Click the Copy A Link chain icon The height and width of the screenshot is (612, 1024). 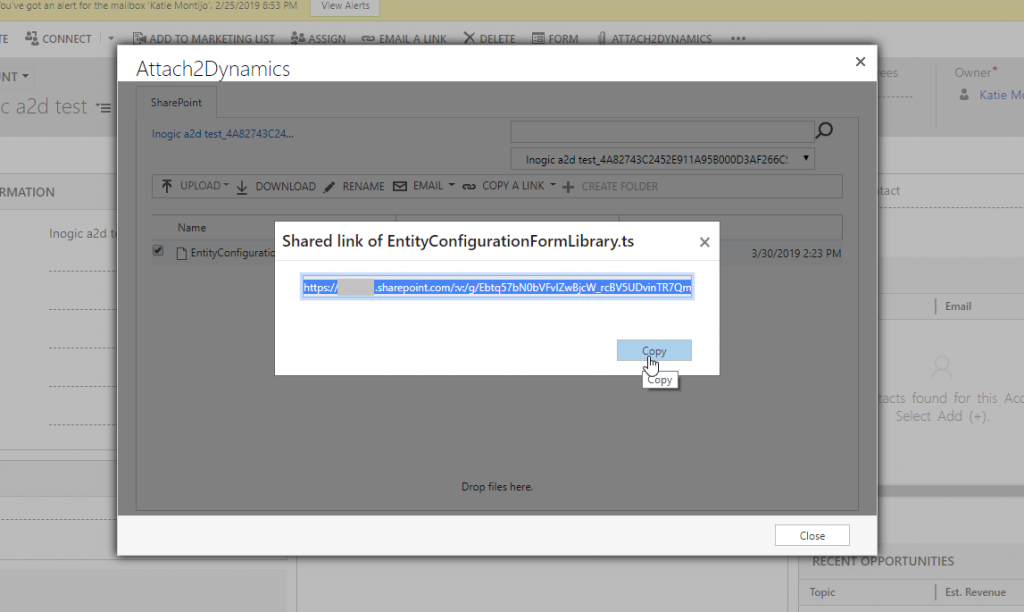coord(469,186)
